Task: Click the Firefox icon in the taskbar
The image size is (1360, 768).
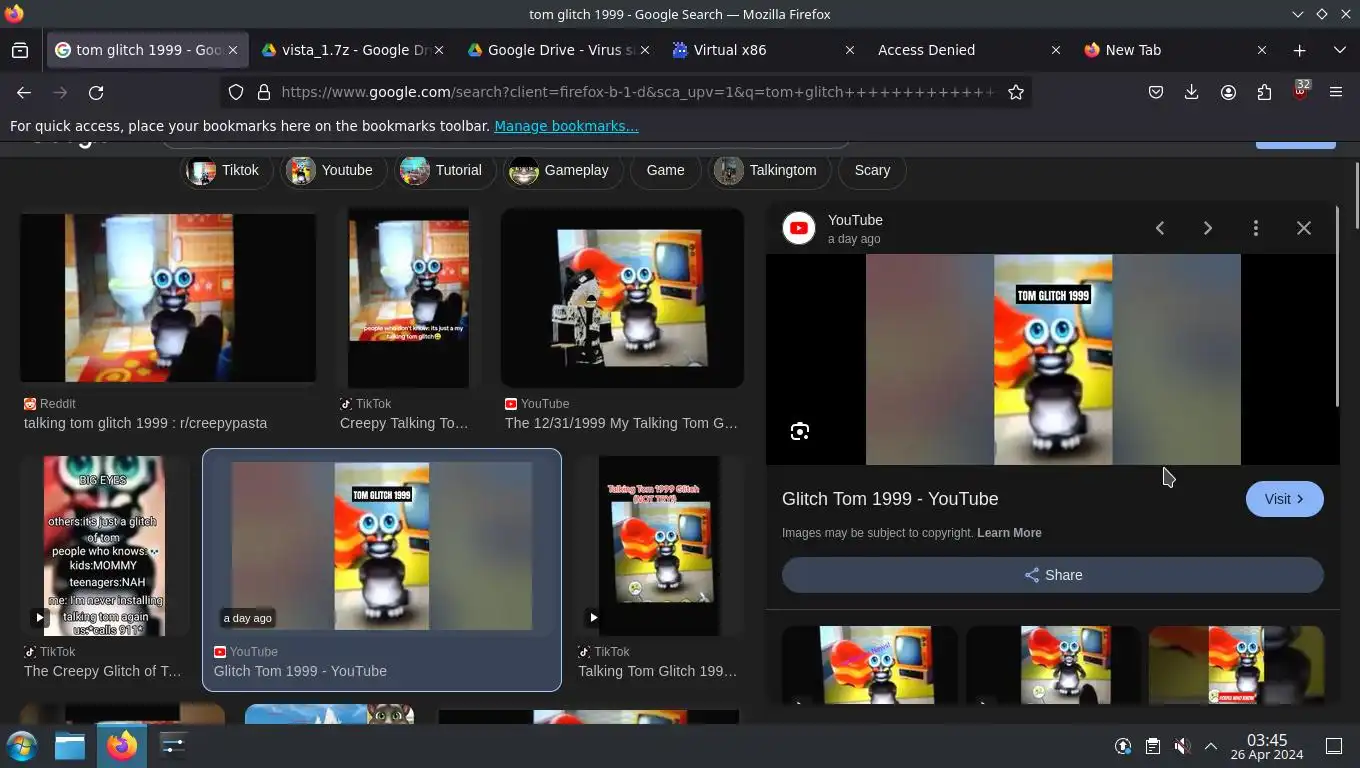Action: click(122, 745)
